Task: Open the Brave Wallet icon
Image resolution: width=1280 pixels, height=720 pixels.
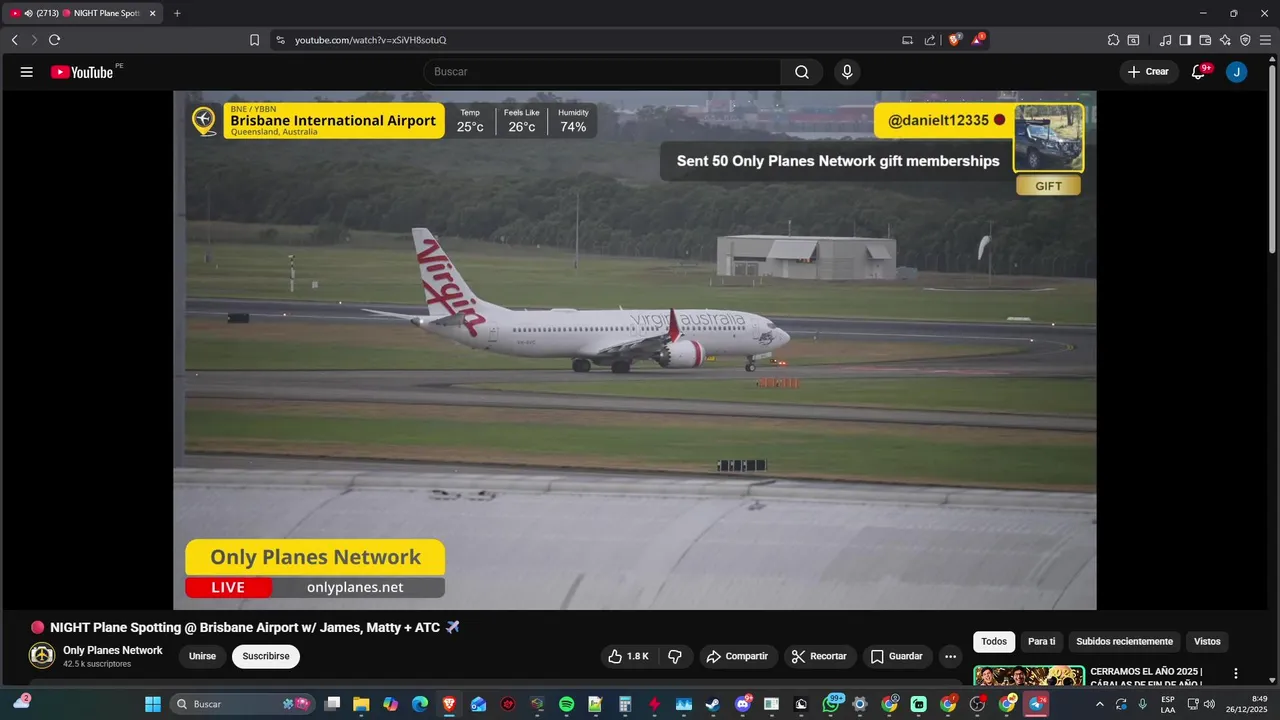Action: coord(1205,40)
